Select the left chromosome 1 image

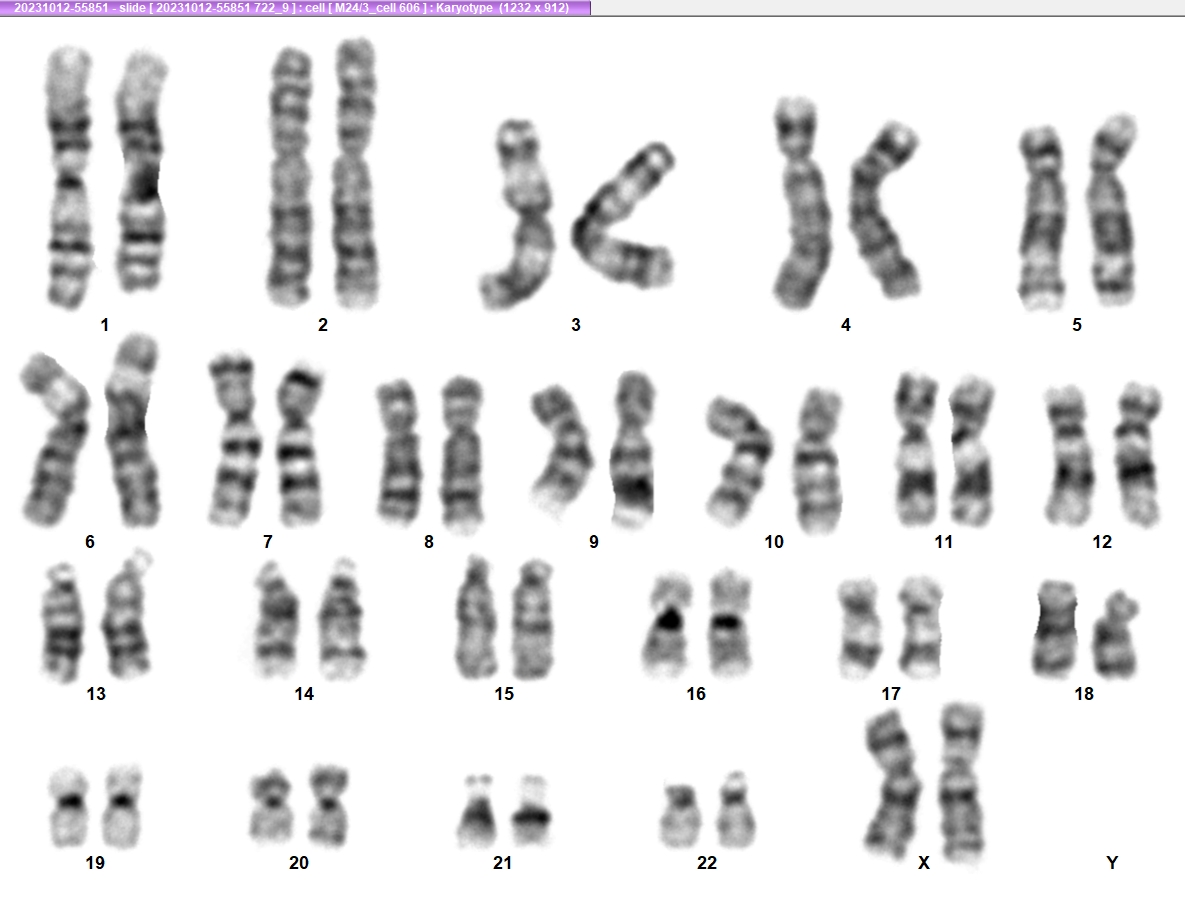69,178
